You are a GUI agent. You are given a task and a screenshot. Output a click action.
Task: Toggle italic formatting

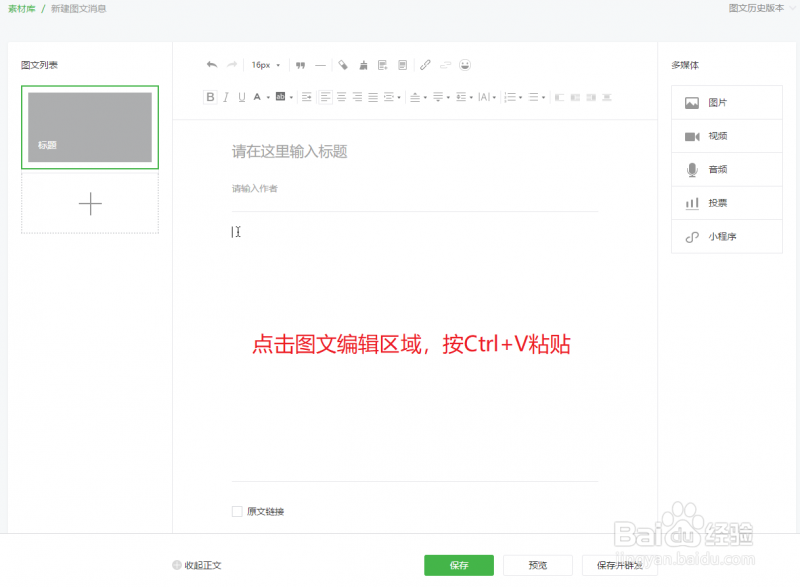coord(226,97)
